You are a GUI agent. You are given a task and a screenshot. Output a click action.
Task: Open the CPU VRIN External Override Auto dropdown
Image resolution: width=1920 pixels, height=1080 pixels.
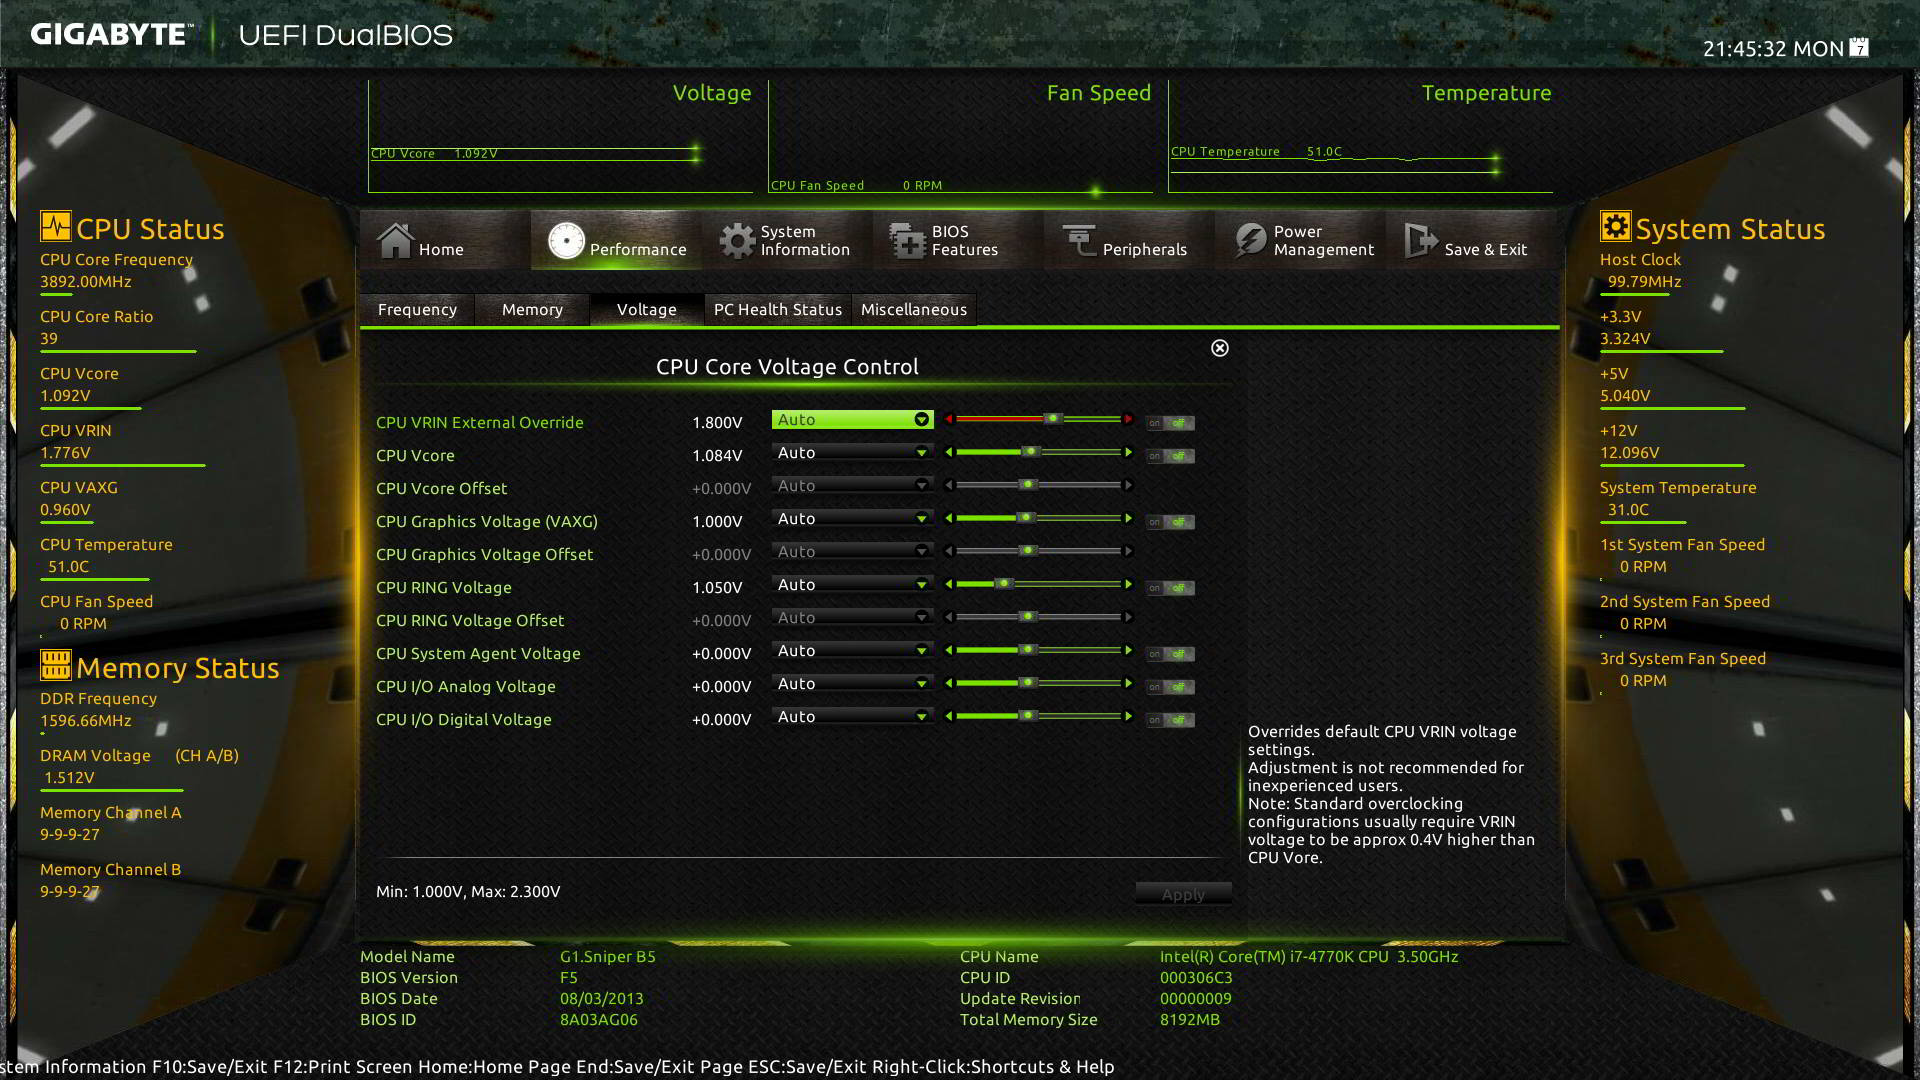pos(852,420)
